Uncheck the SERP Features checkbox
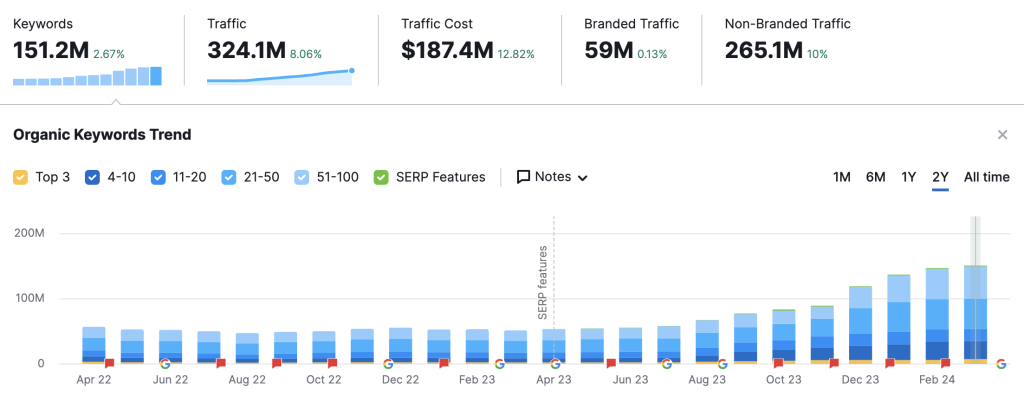Image resolution: width=1024 pixels, height=403 pixels. (381, 177)
